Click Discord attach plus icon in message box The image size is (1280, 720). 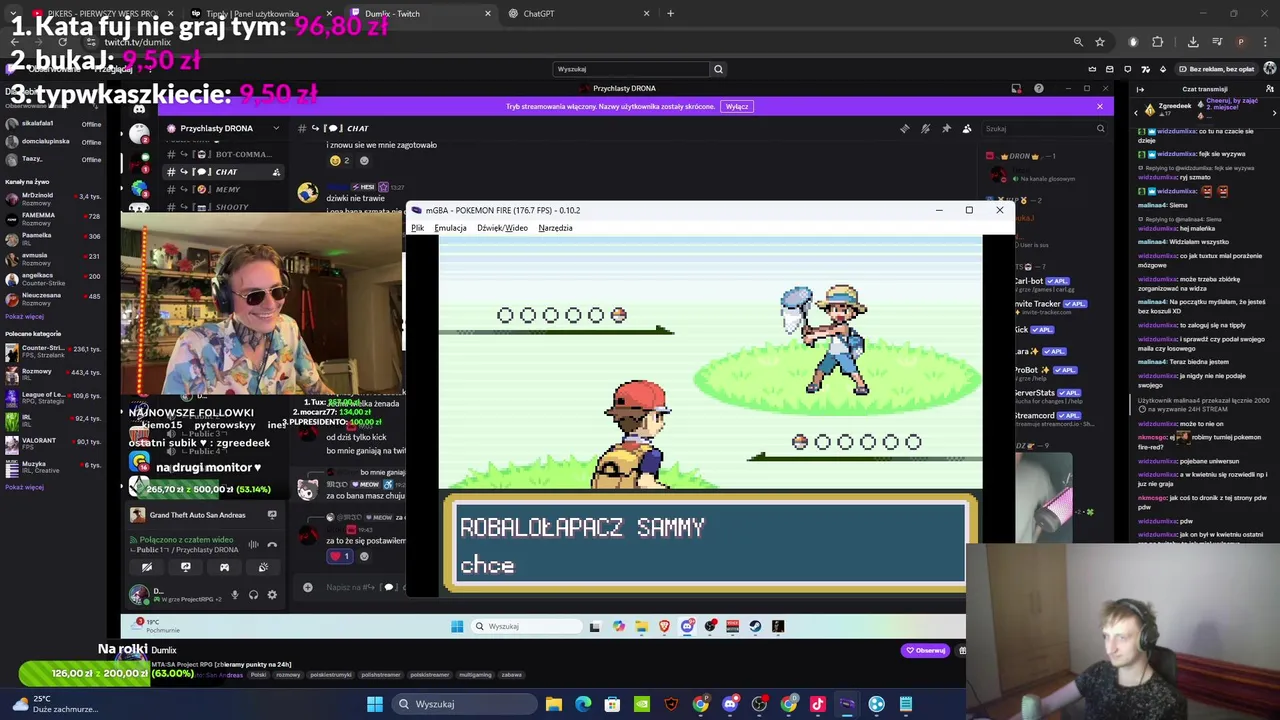click(308, 587)
